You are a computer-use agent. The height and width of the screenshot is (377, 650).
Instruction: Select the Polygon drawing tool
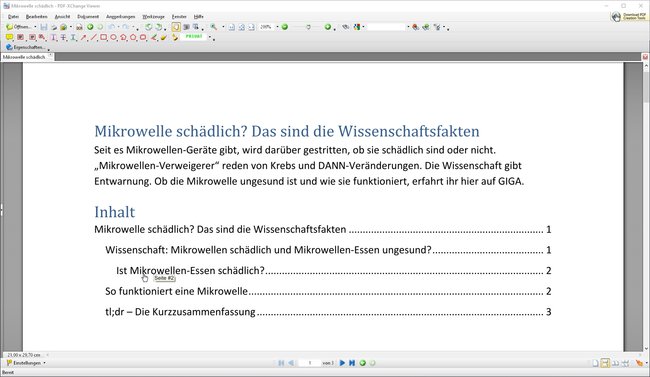tap(133, 37)
